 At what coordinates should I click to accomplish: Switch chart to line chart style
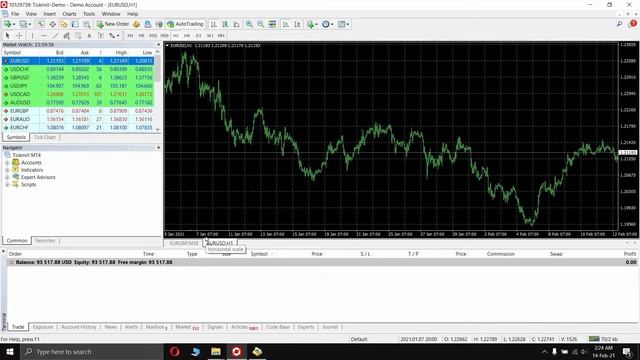click(236, 24)
